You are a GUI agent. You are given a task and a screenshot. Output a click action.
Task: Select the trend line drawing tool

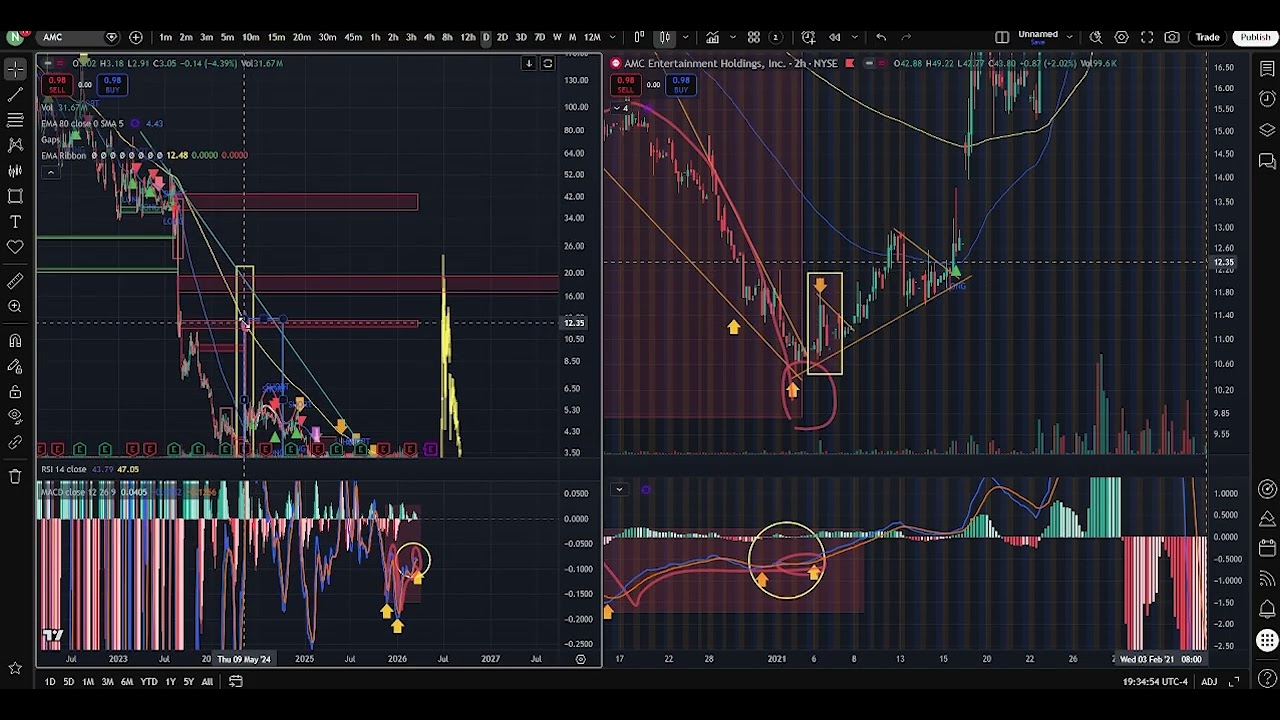tap(15, 94)
